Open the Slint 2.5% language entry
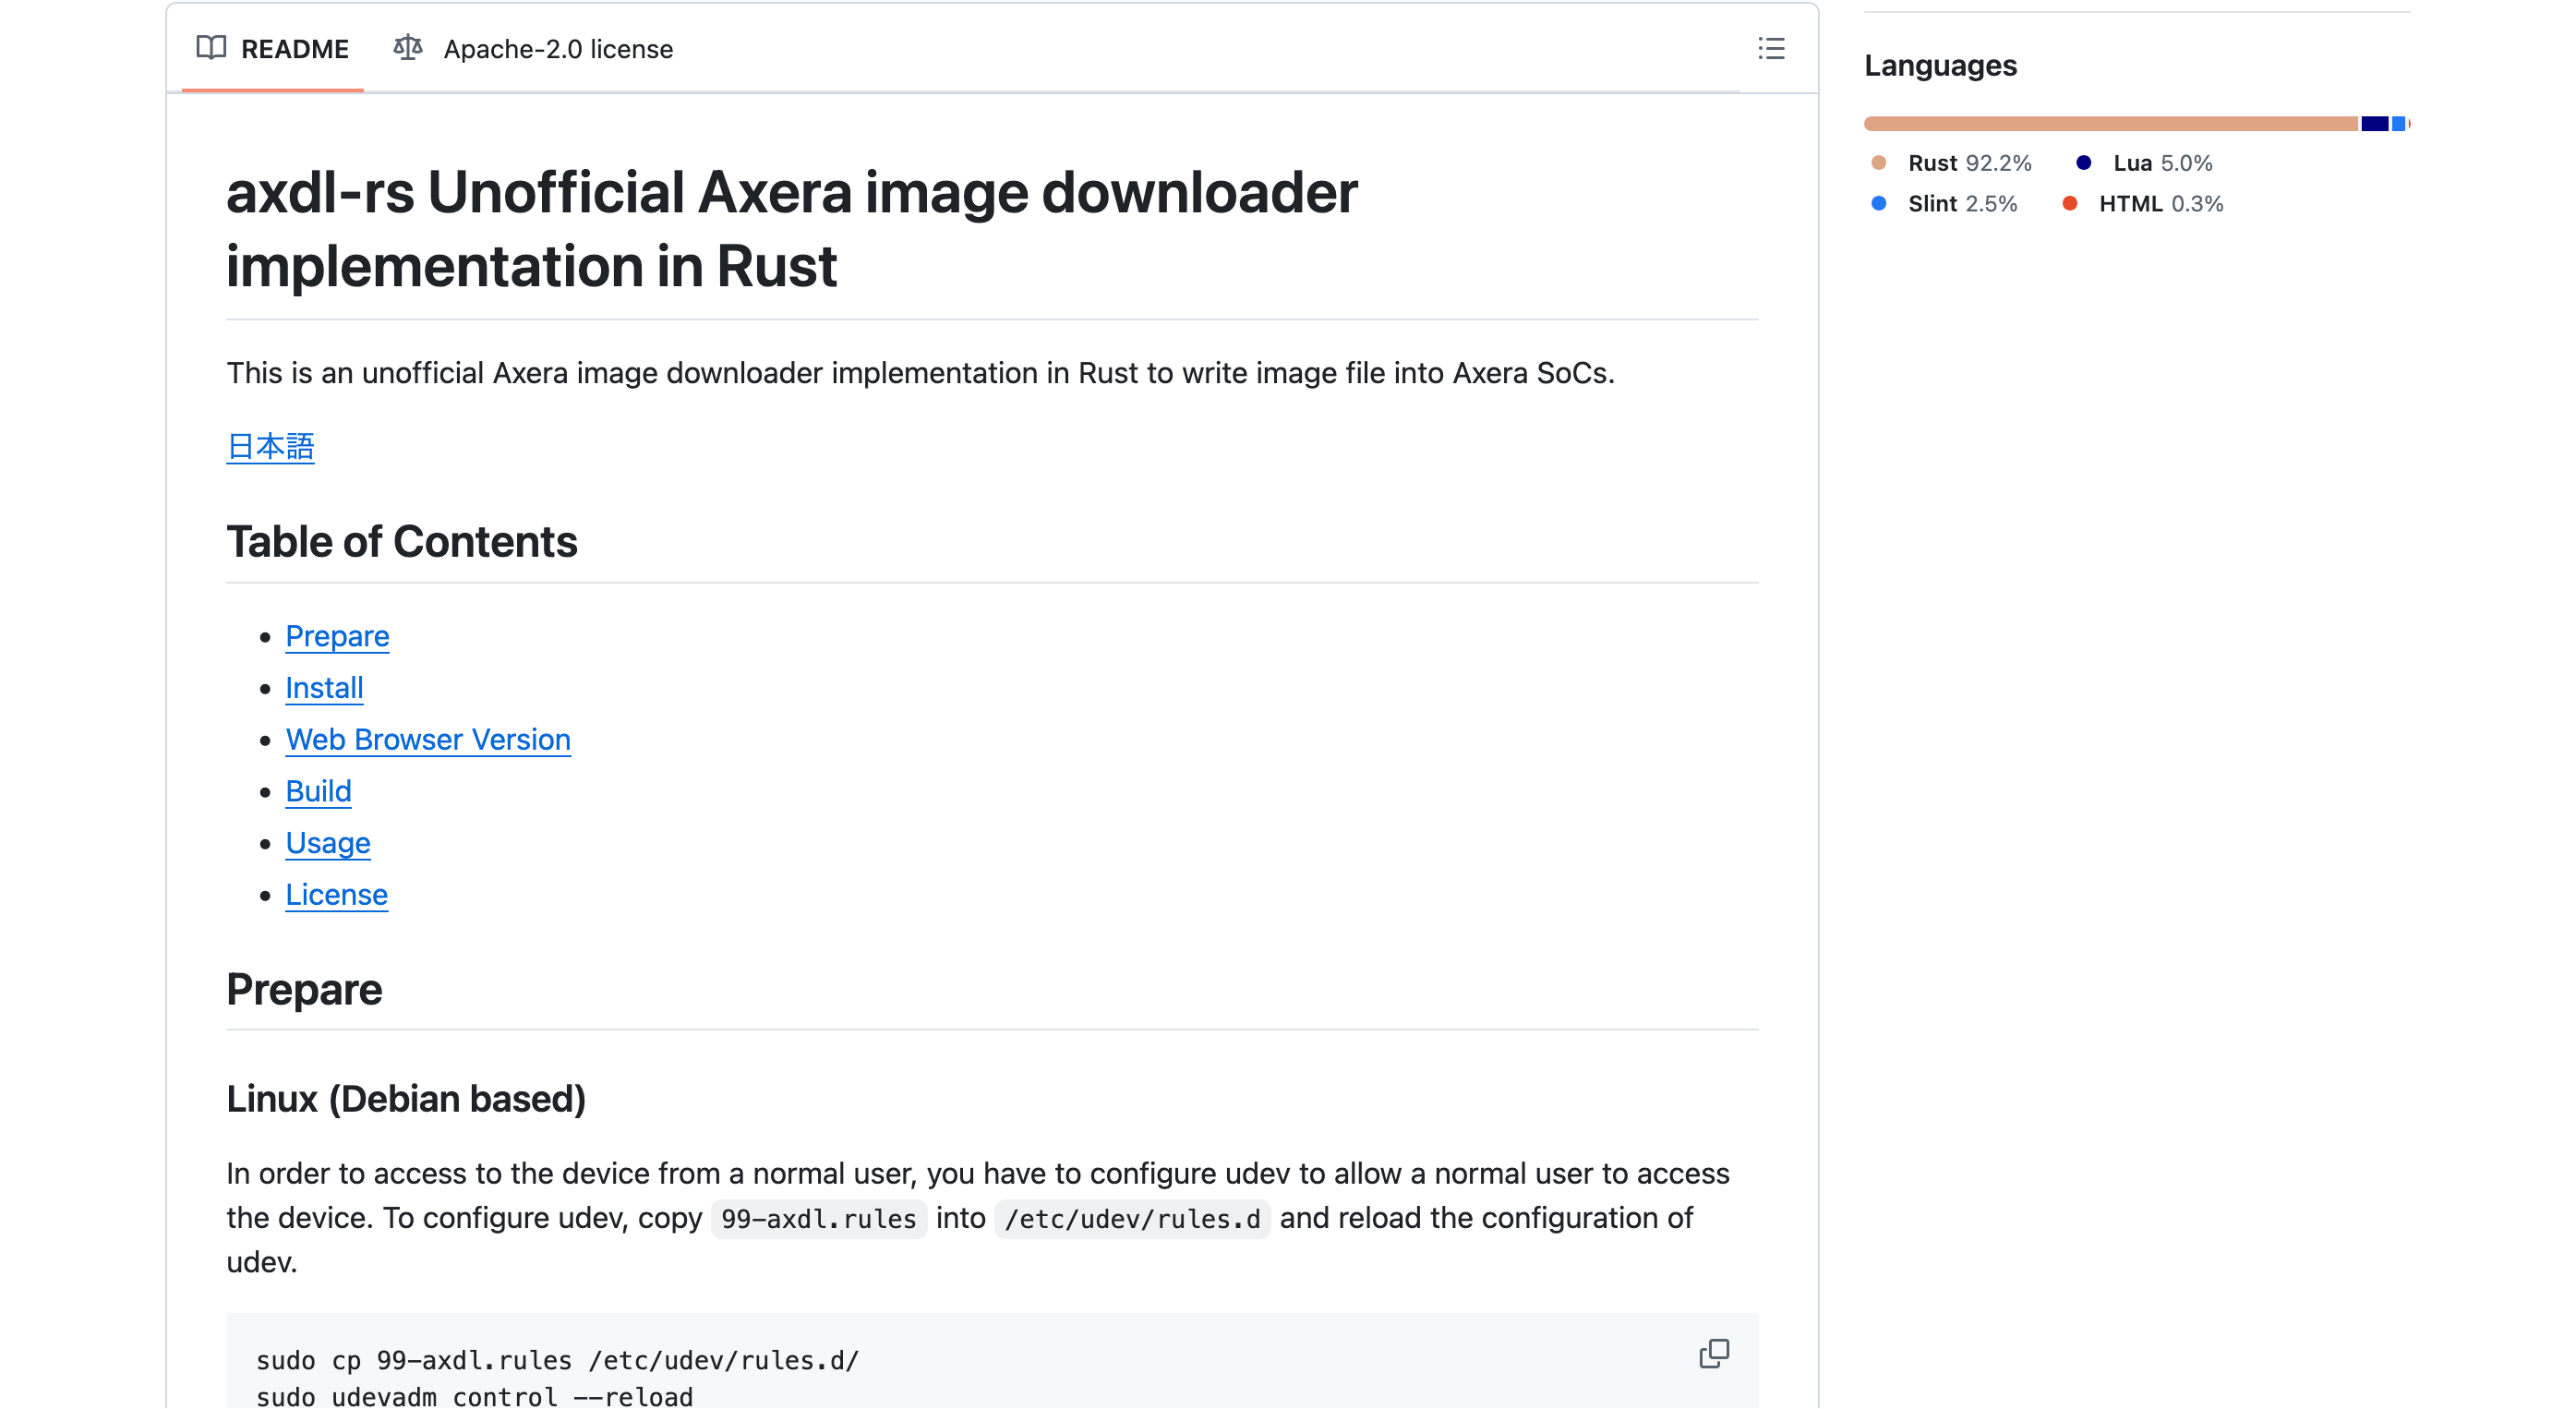 1943,204
